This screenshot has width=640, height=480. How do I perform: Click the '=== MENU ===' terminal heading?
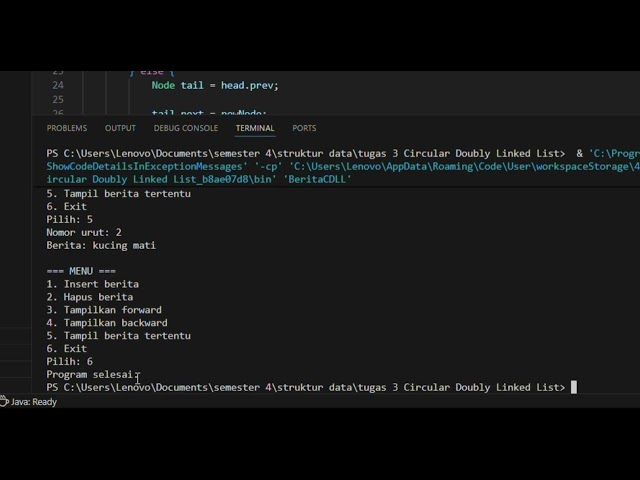[x=81, y=271]
